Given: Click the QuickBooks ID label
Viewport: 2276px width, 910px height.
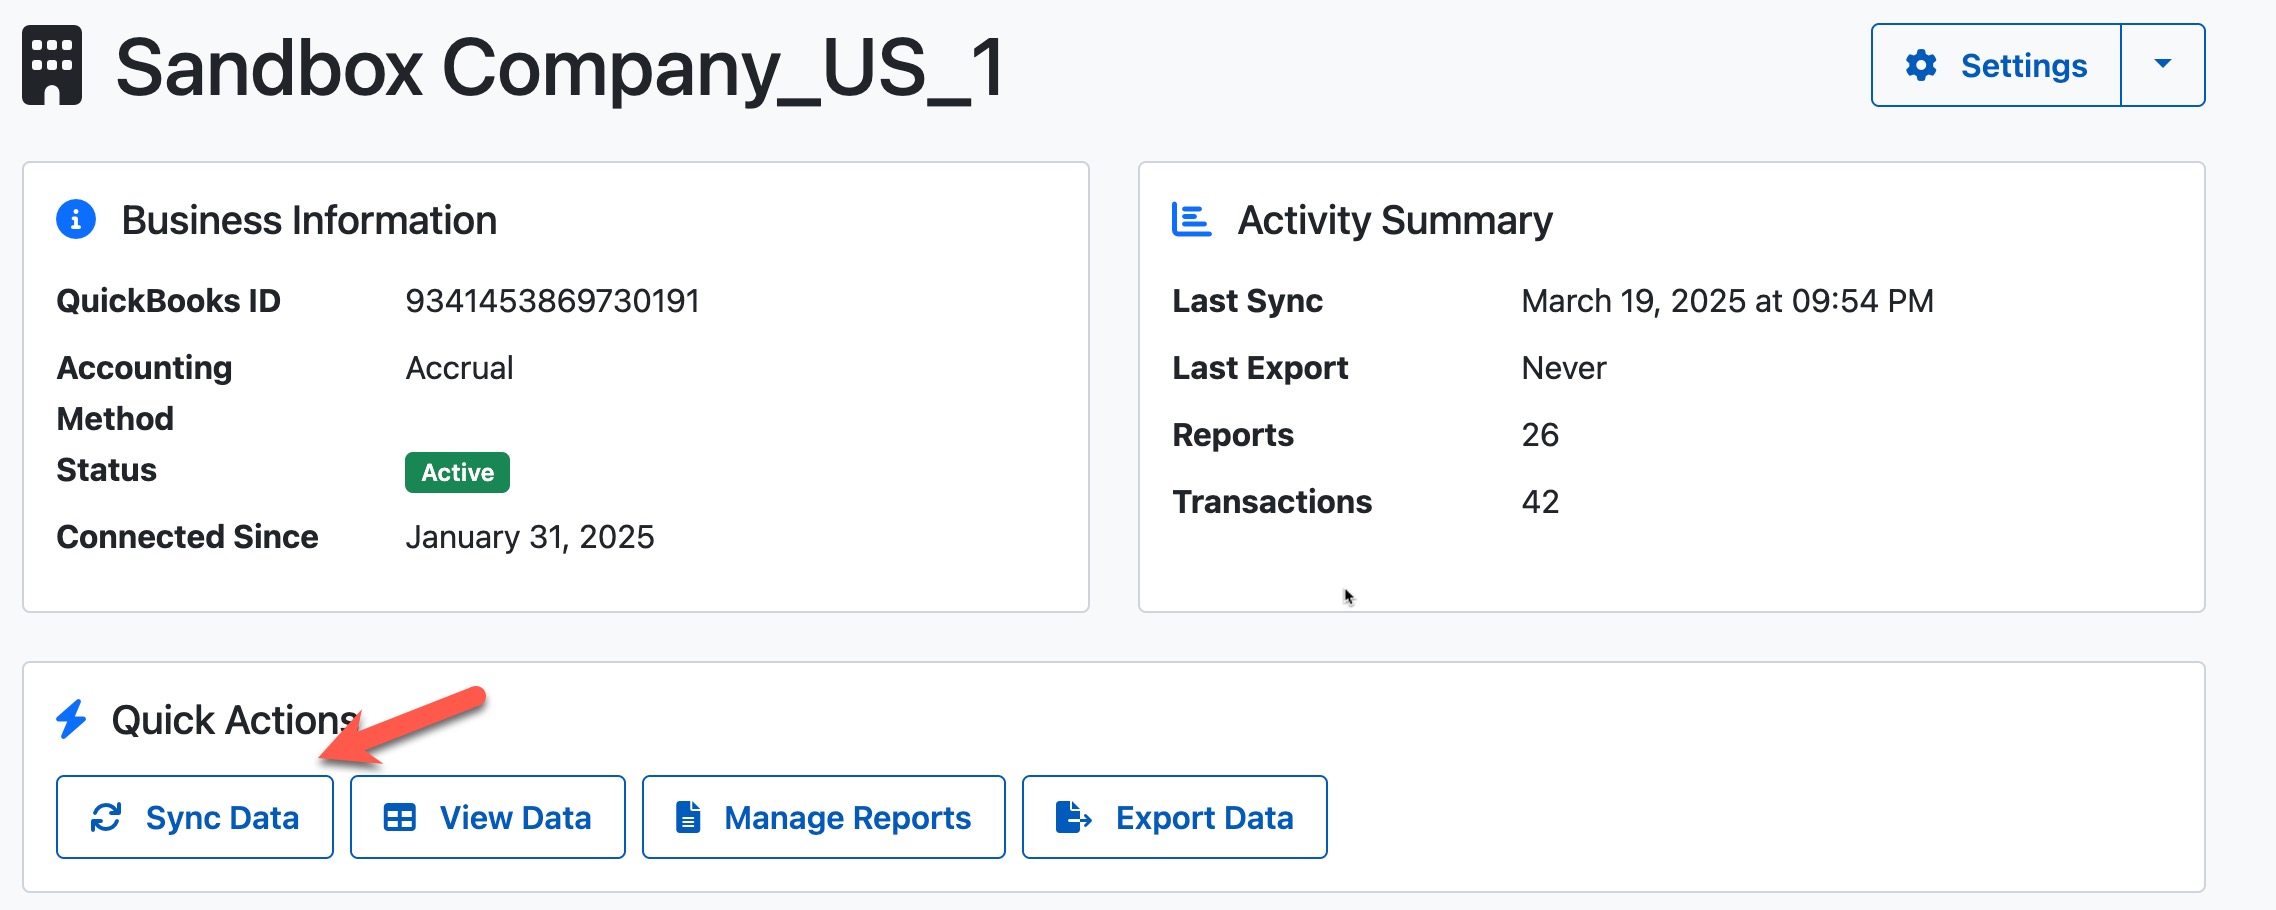Looking at the screenshot, I should pyautogui.click(x=168, y=301).
